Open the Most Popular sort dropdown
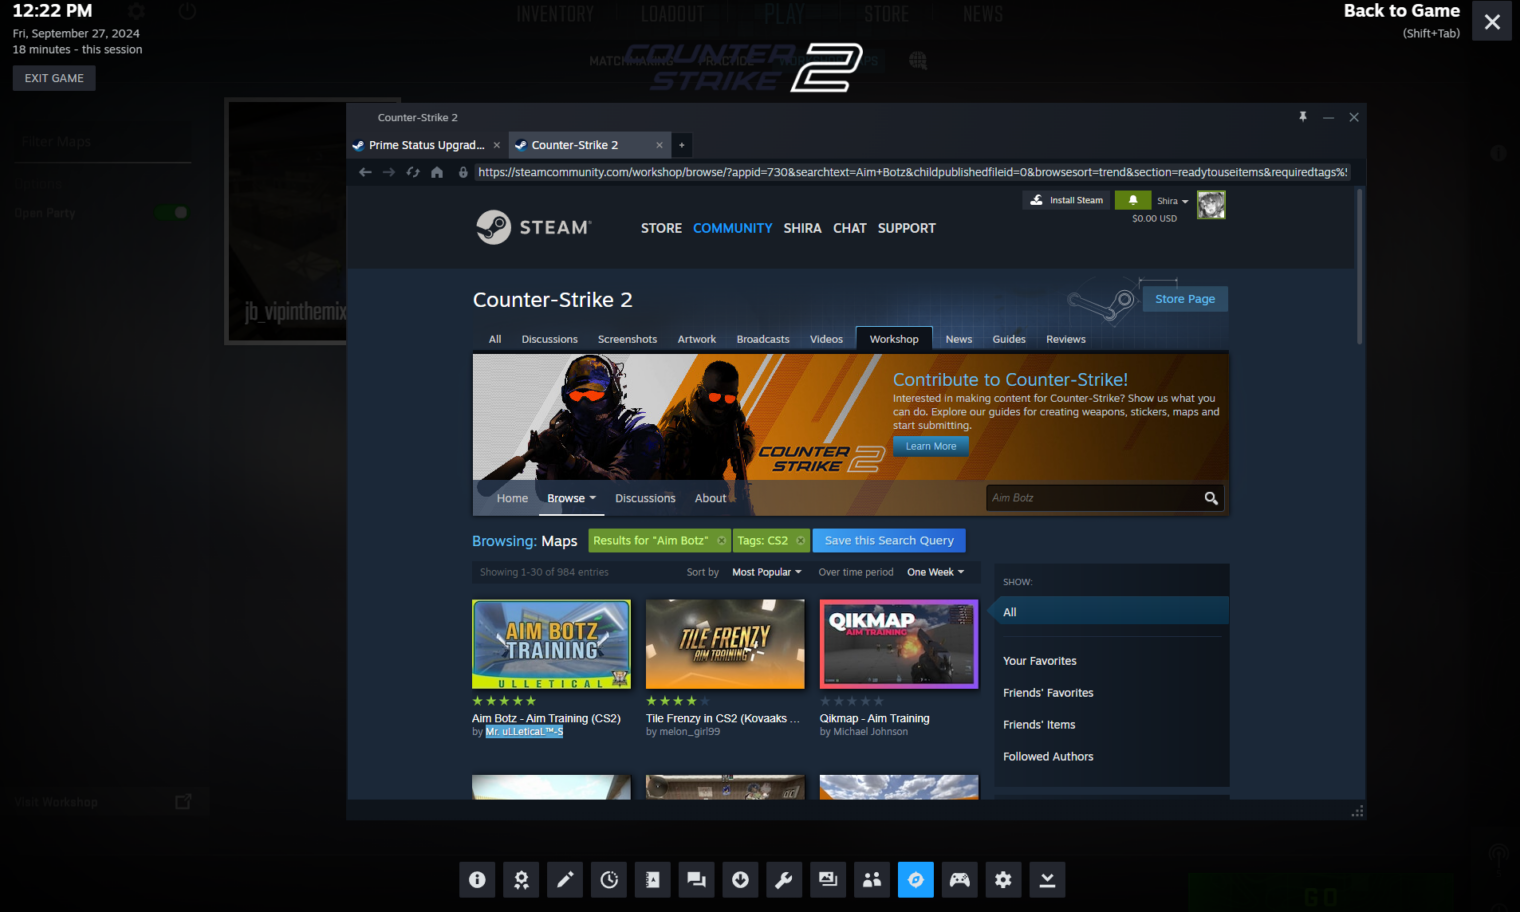 767,572
